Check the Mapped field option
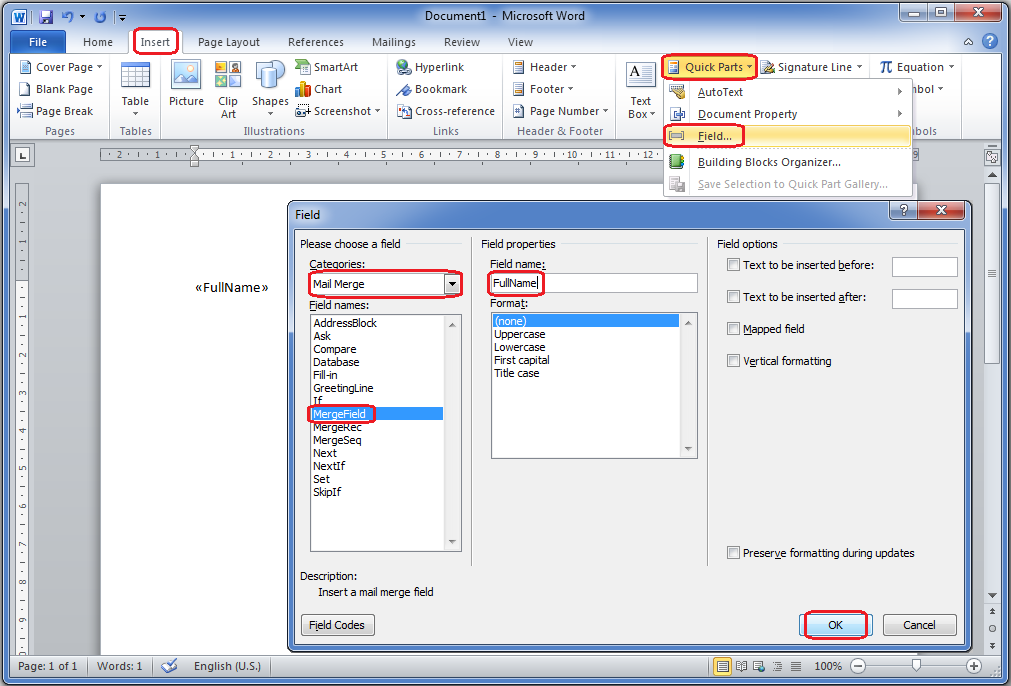Image resolution: width=1011 pixels, height=686 pixels. 734,329
